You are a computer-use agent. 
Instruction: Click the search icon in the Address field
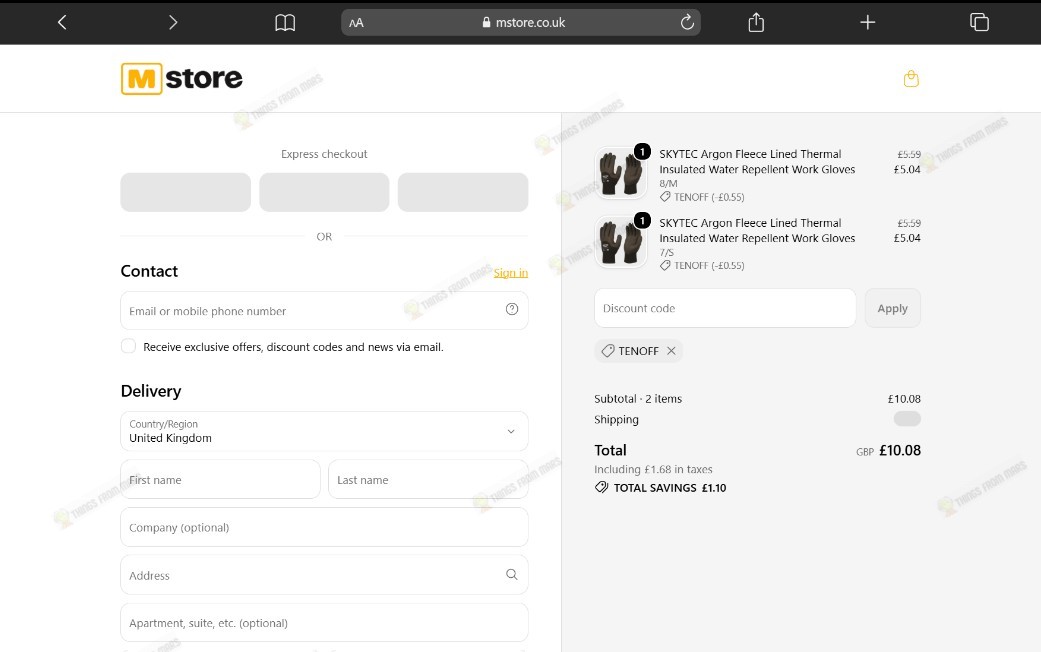[x=512, y=574]
